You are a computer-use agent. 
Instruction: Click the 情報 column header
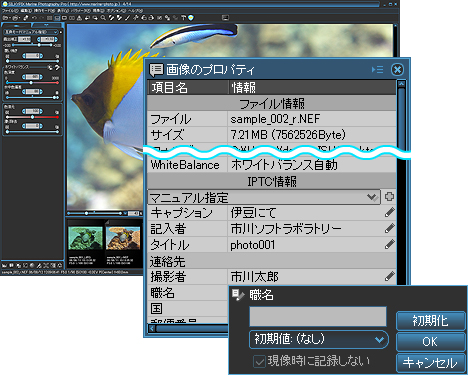pyautogui.click(x=312, y=87)
